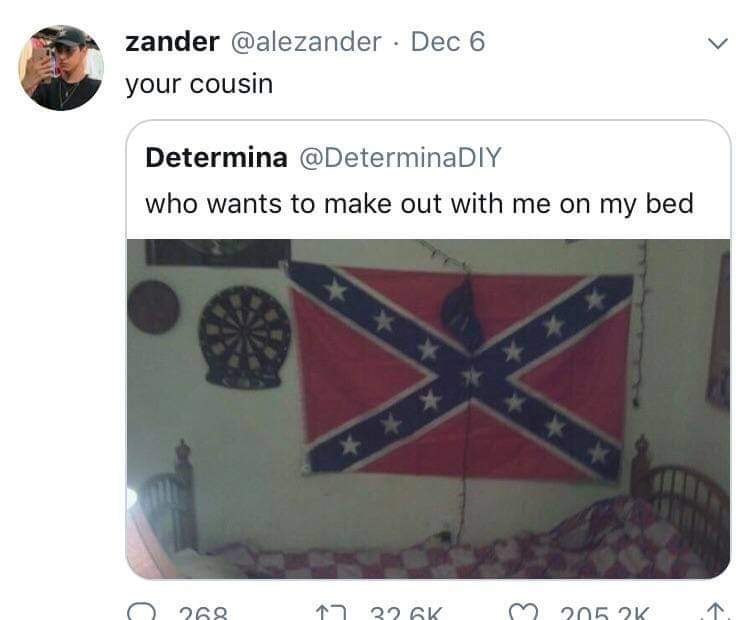Open the tweet options chevron menu
The image size is (750, 620).
pyautogui.click(x=718, y=44)
